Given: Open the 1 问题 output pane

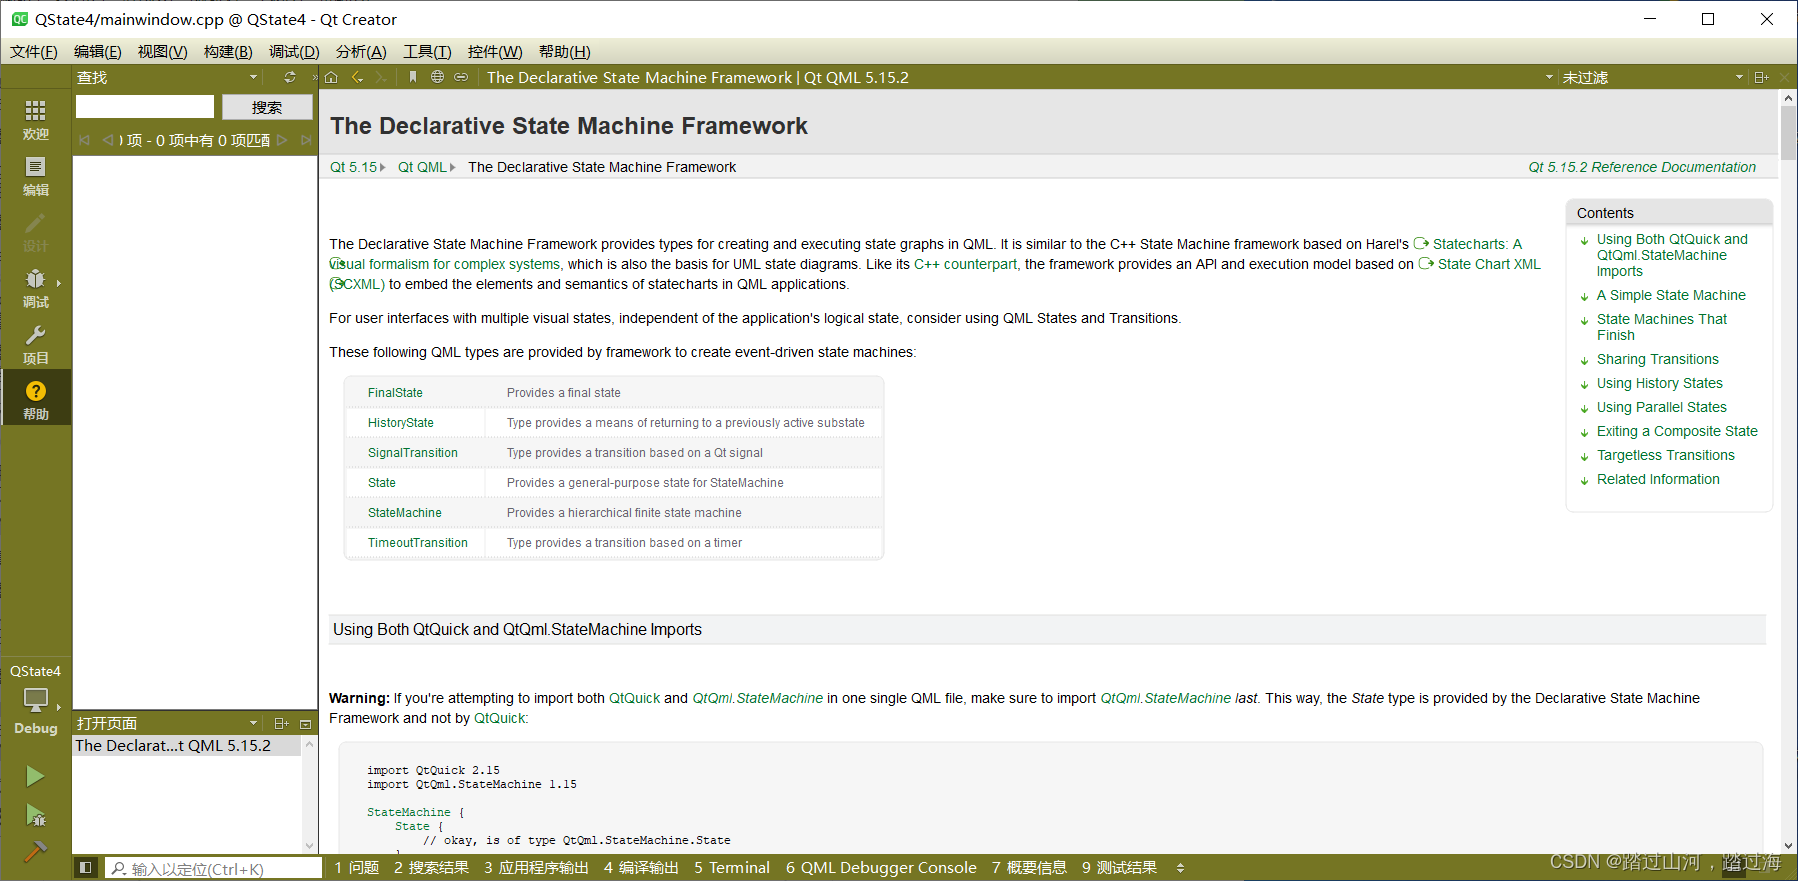Looking at the screenshot, I should 357,868.
